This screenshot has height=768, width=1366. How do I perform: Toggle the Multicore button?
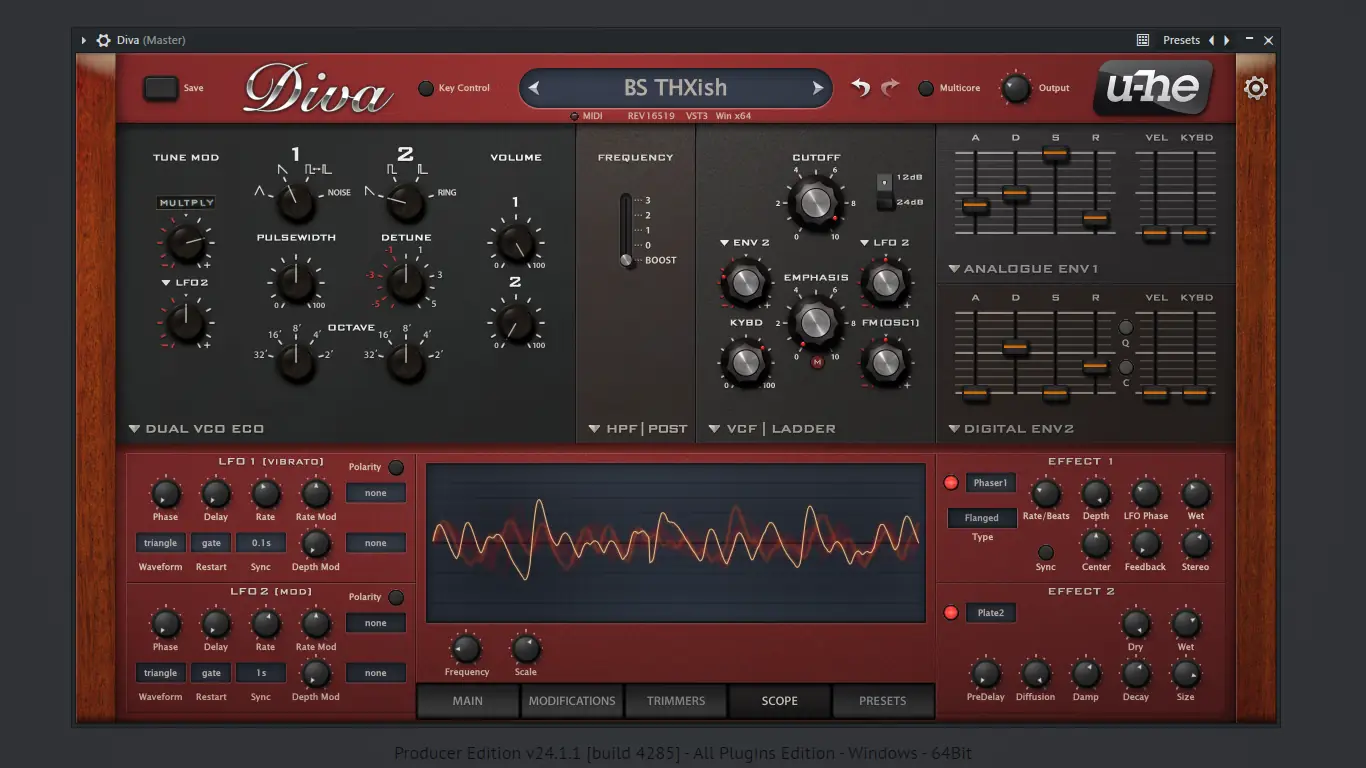[x=926, y=88]
